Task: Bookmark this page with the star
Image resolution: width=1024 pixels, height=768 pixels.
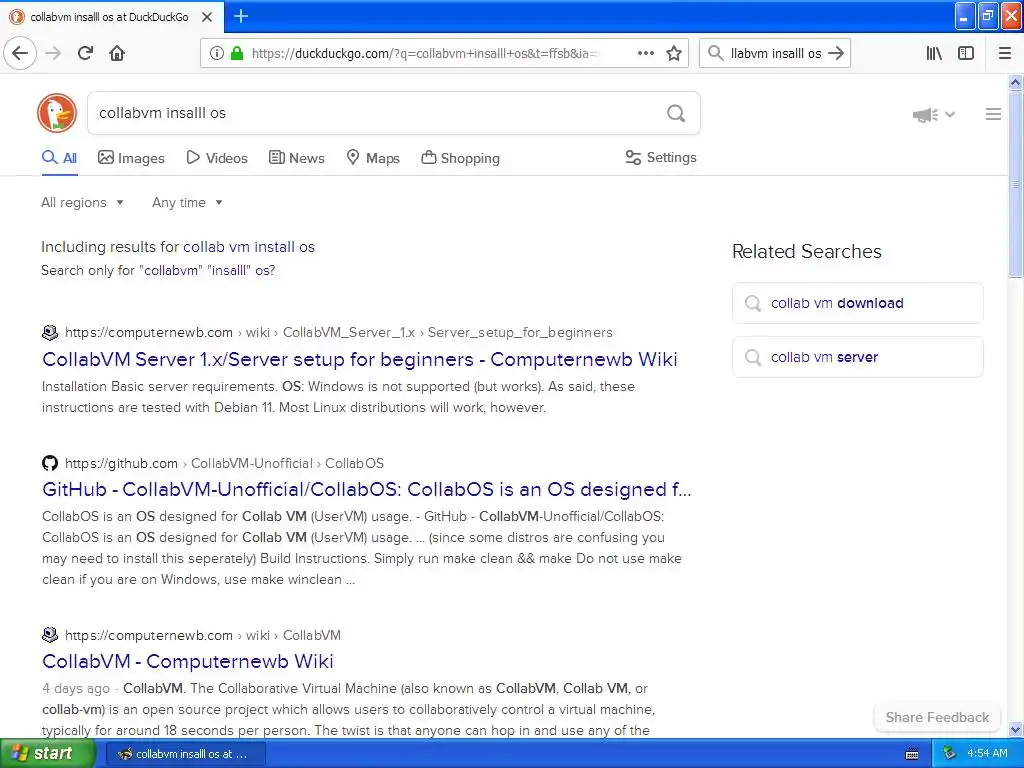Action: 674,53
